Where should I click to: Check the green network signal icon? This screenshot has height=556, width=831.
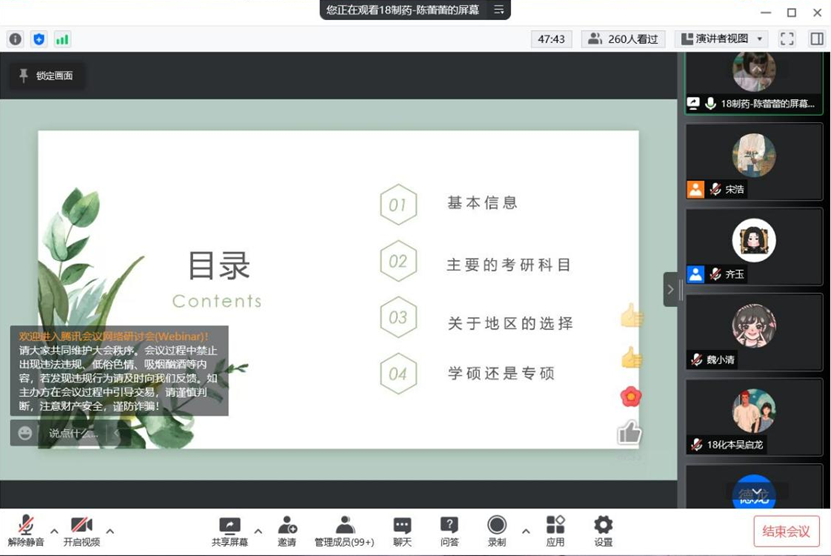tap(62, 39)
